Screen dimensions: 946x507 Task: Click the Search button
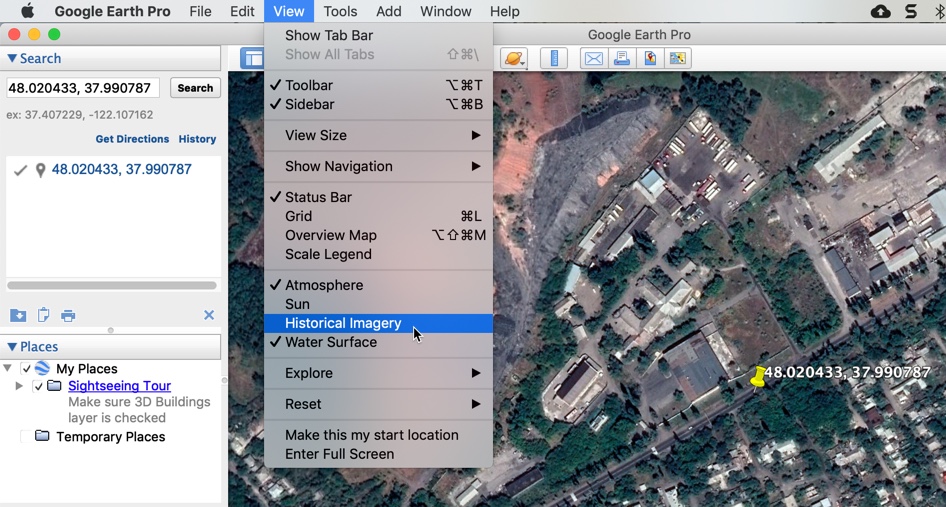[x=195, y=88]
